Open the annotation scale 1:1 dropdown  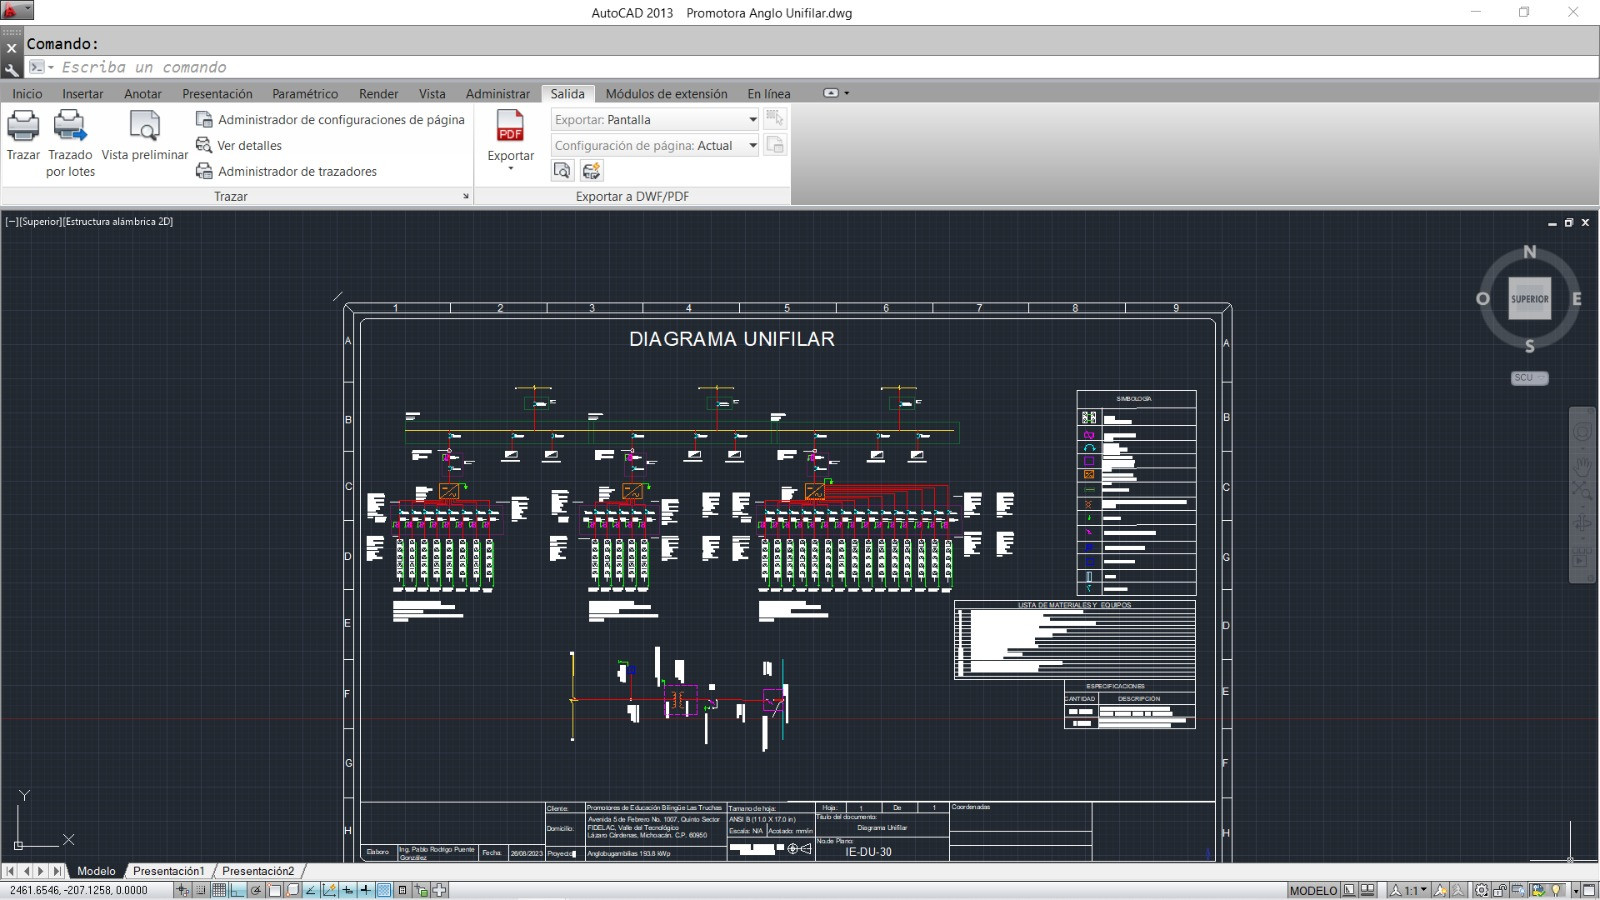[x=1411, y=890]
